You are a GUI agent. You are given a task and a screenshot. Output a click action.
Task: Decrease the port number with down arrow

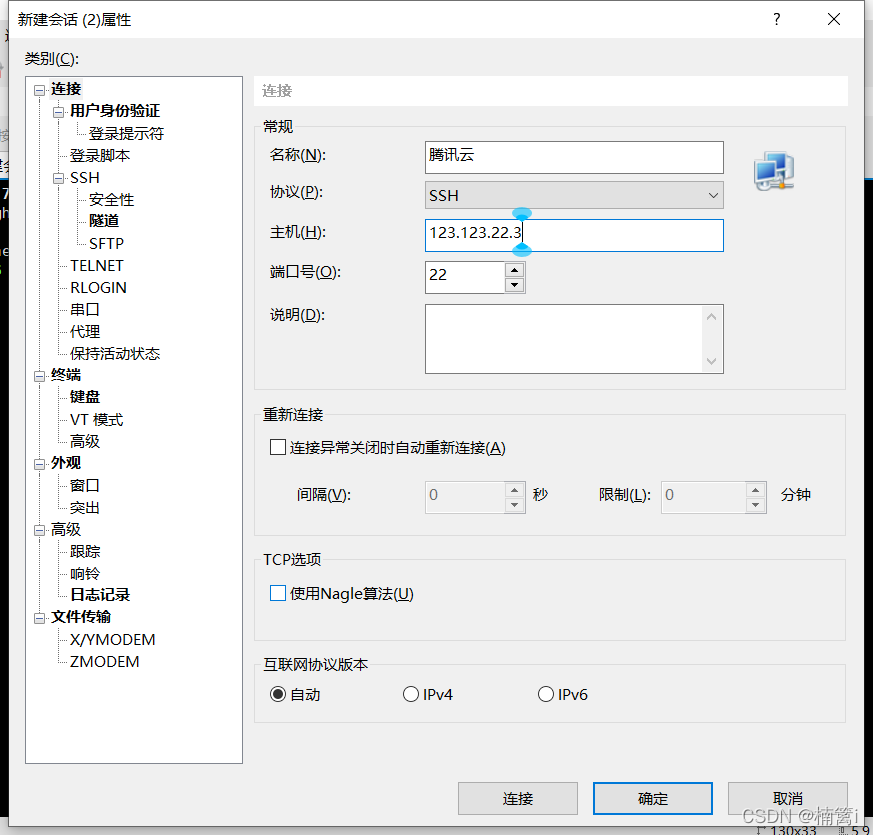tap(514, 285)
